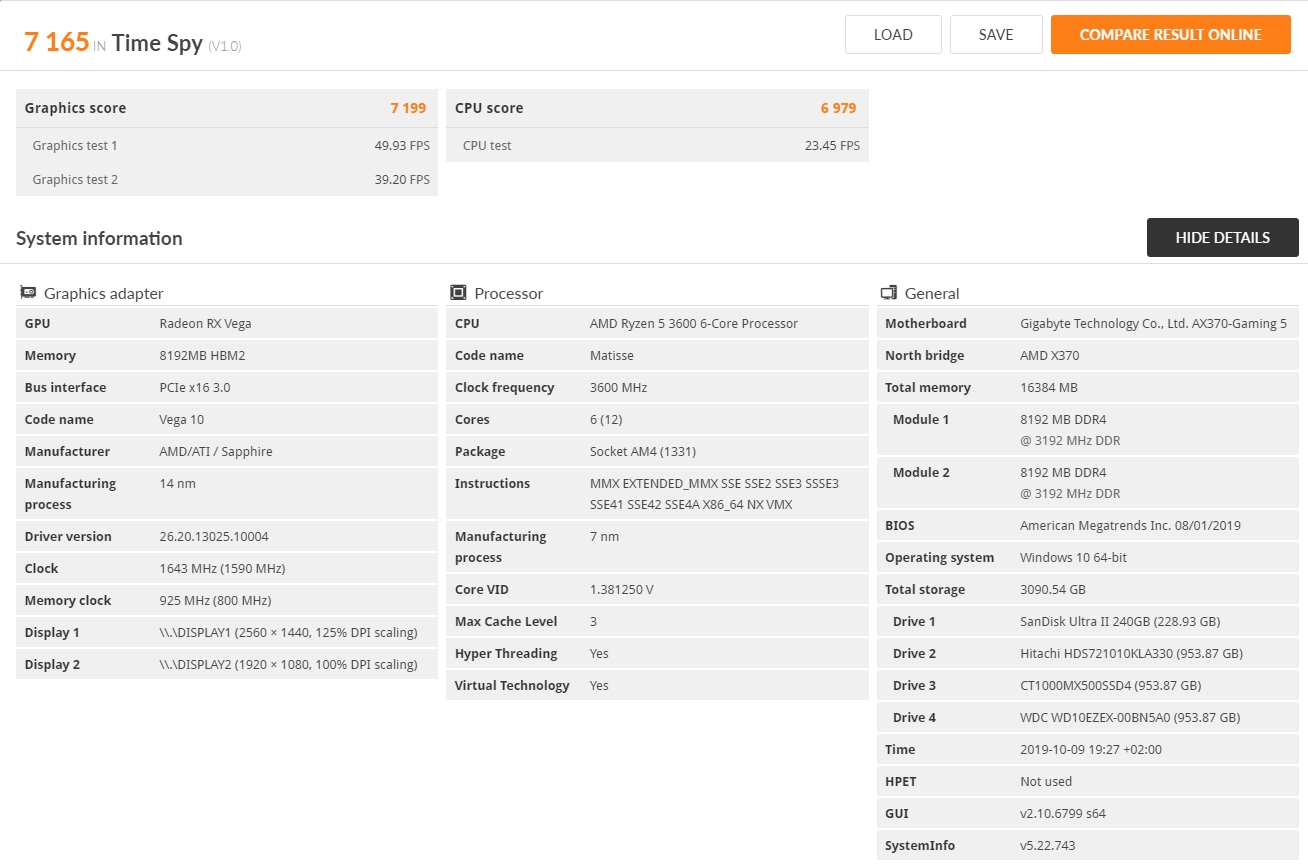The width and height of the screenshot is (1308, 867).
Task: Select the Gigabyte AX370-Gaming 5 motherboard text
Action: [x=1153, y=323]
